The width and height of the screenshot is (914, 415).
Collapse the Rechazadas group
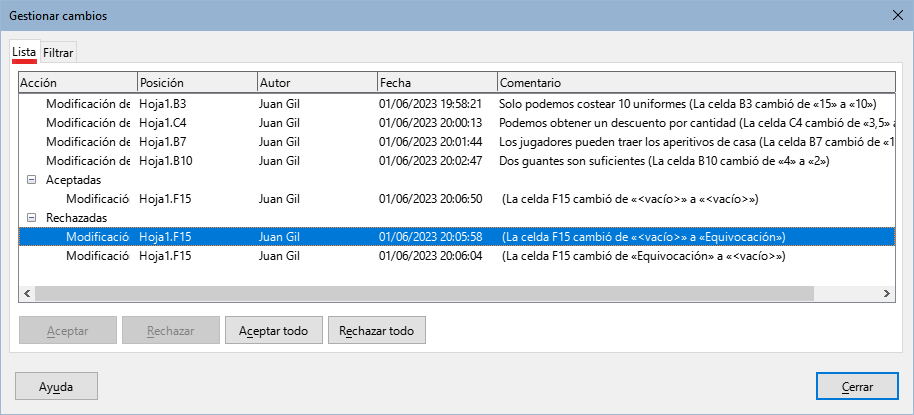(x=31, y=218)
